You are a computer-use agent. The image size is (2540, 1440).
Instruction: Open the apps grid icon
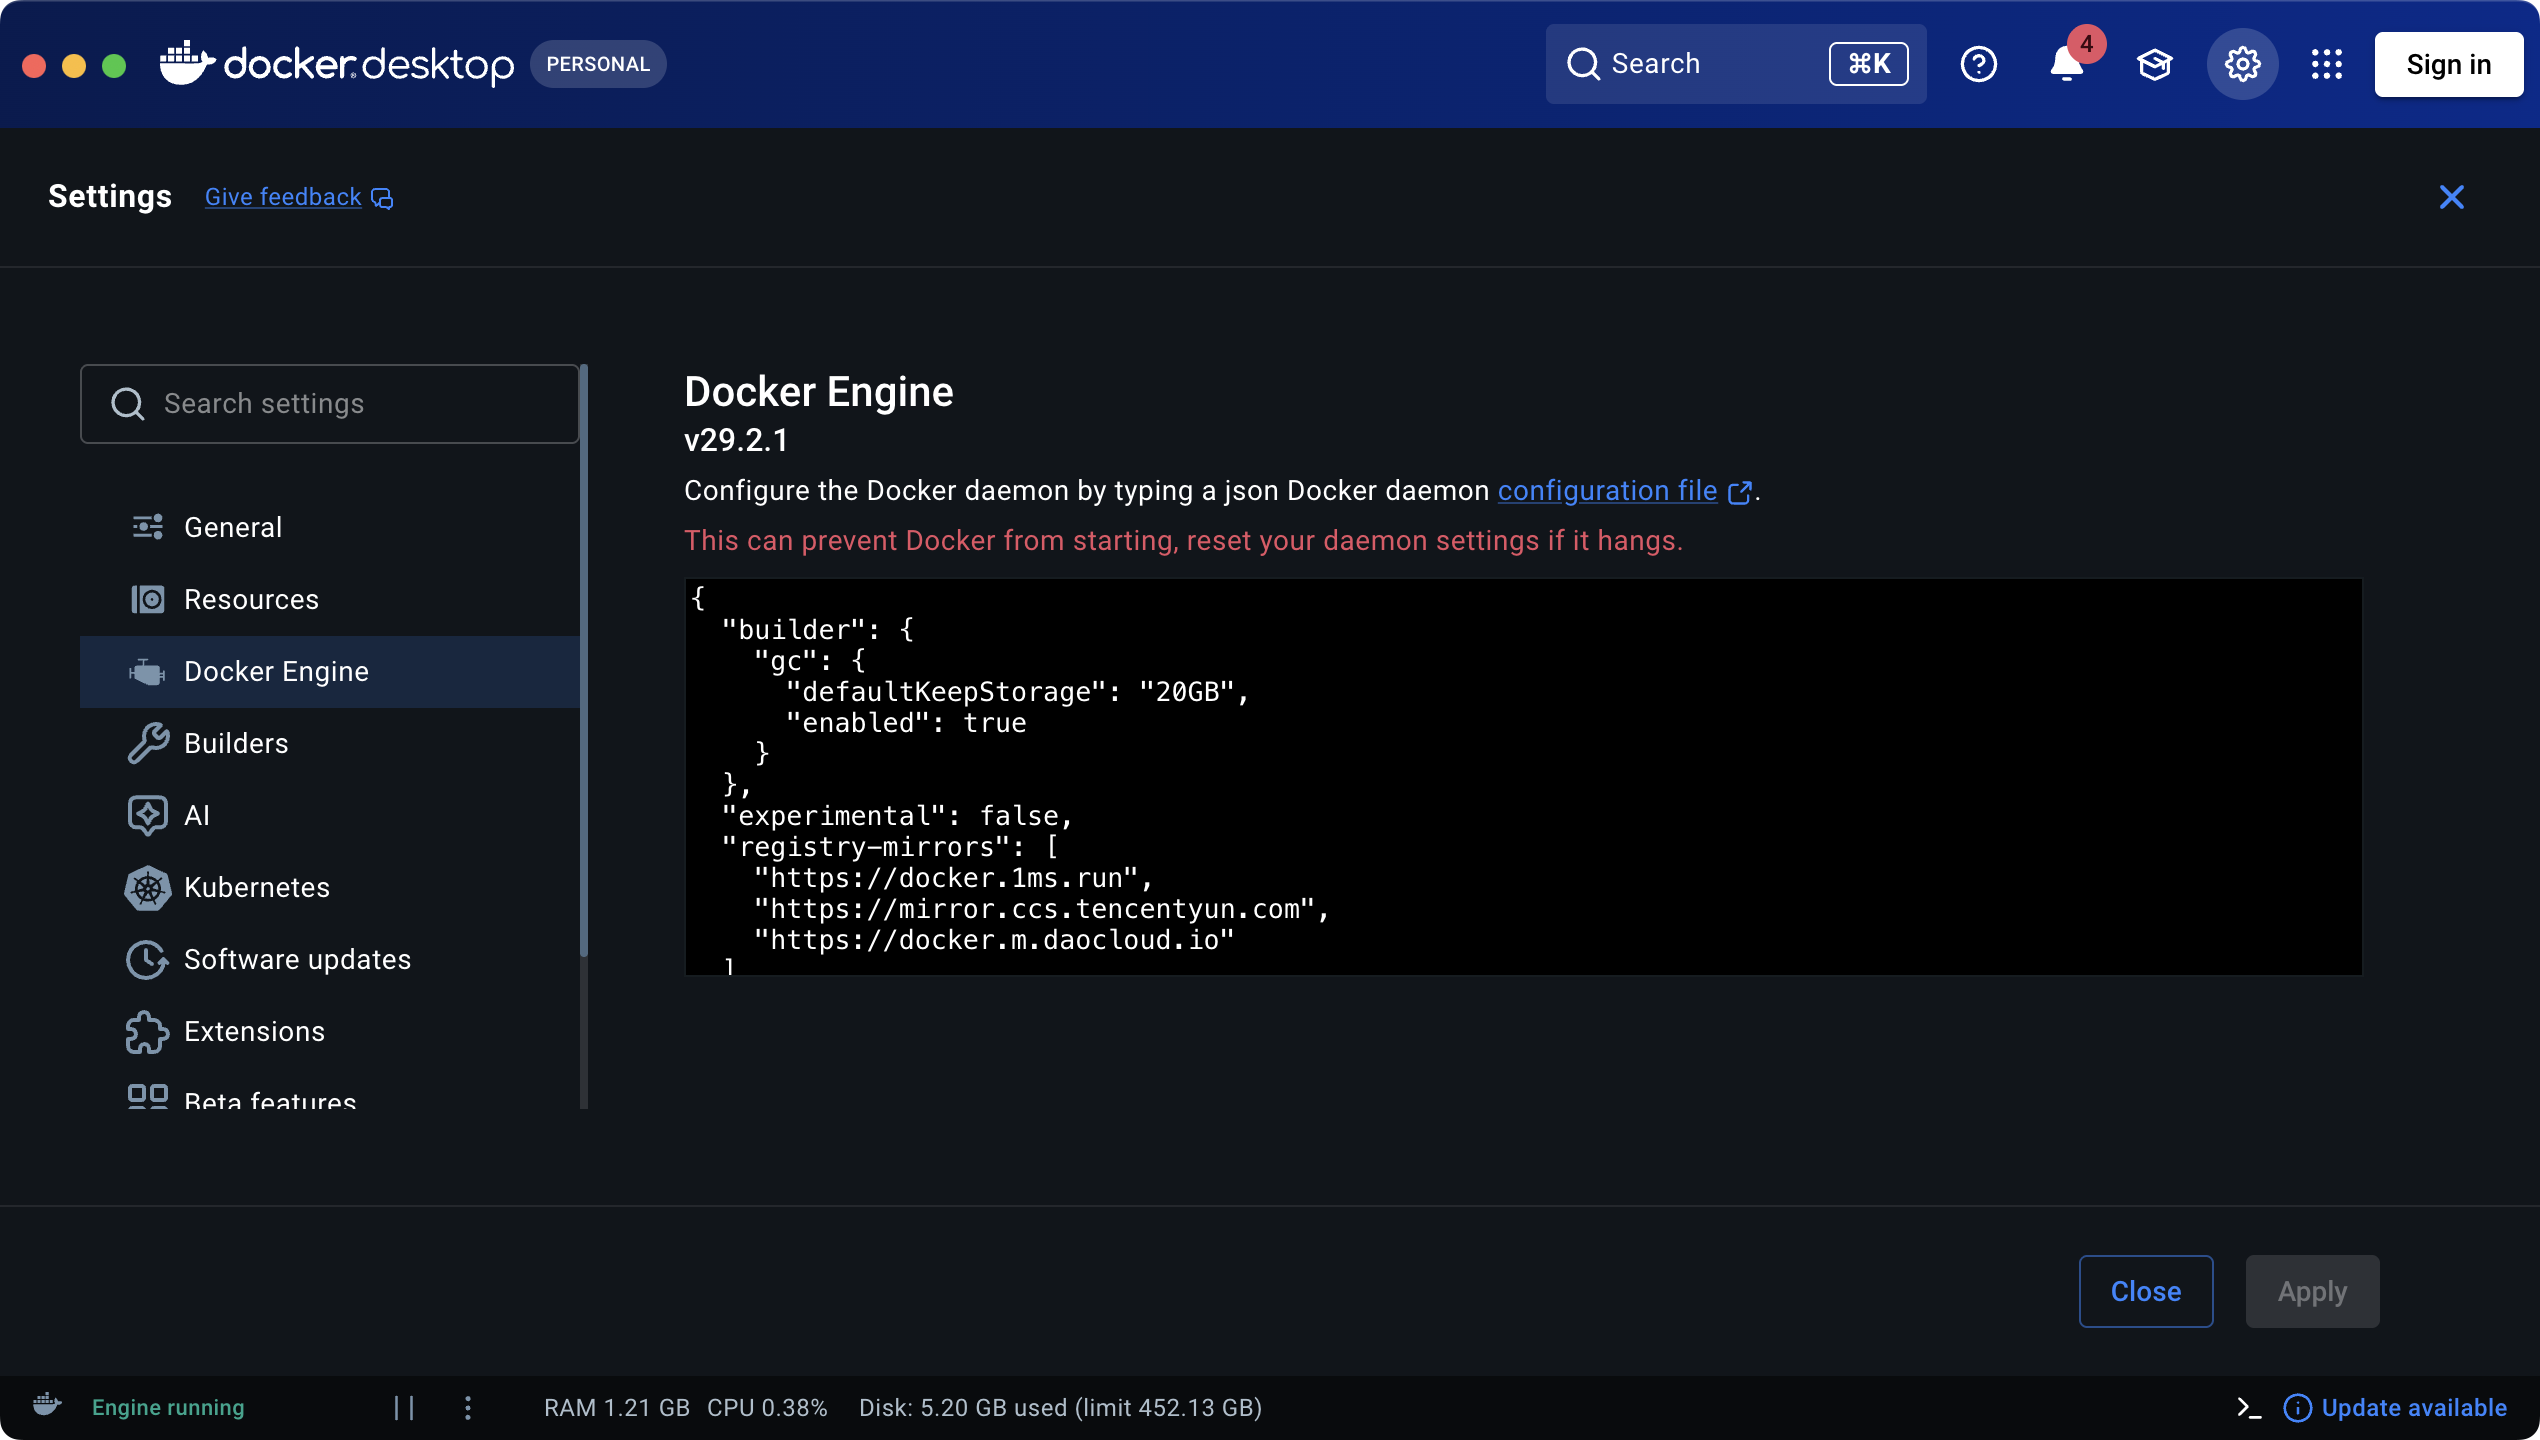(2326, 65)
